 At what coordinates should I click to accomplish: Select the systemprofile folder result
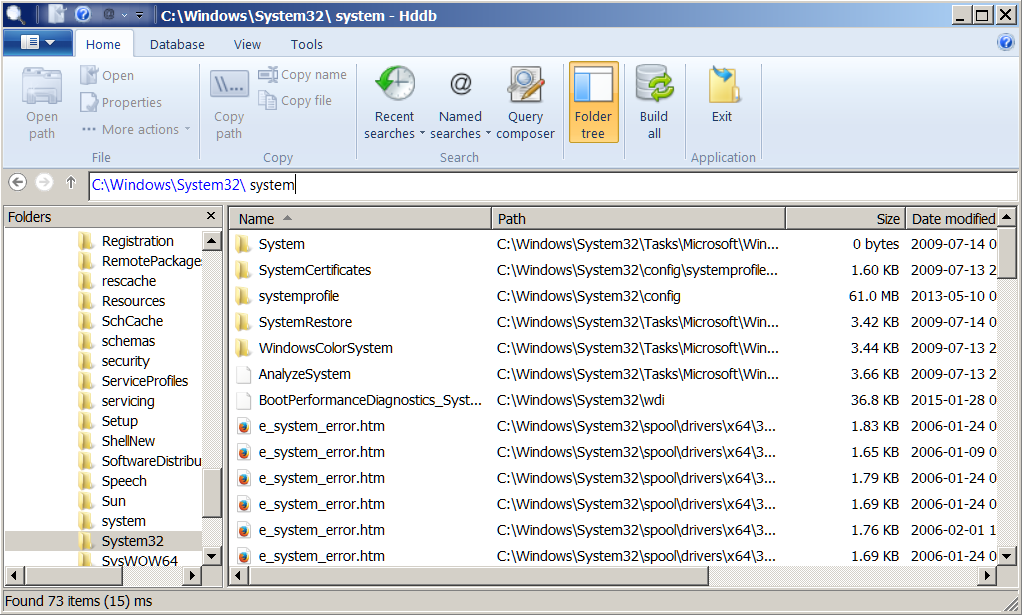coord(613,296)
